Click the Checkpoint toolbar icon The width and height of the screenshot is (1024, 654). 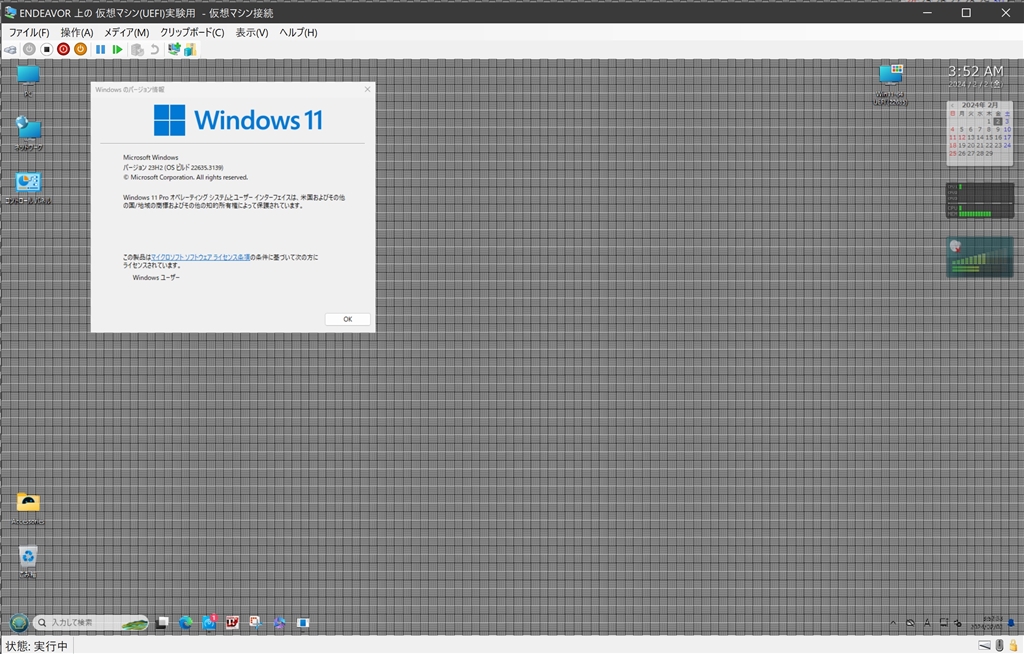click(137, 50)
